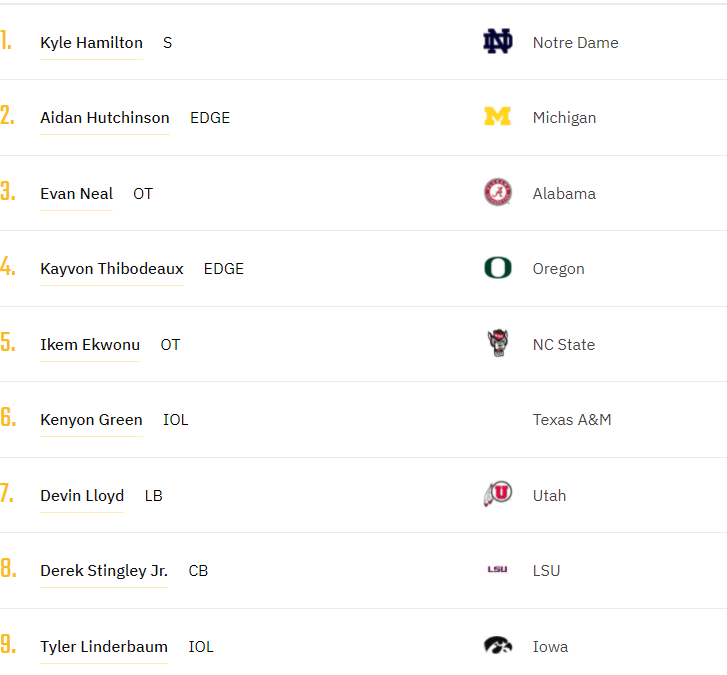This screenshot has height=675, width=727.
Task: Open Derek Stingley Jr.'s profile
Action: tap(104, 571)
